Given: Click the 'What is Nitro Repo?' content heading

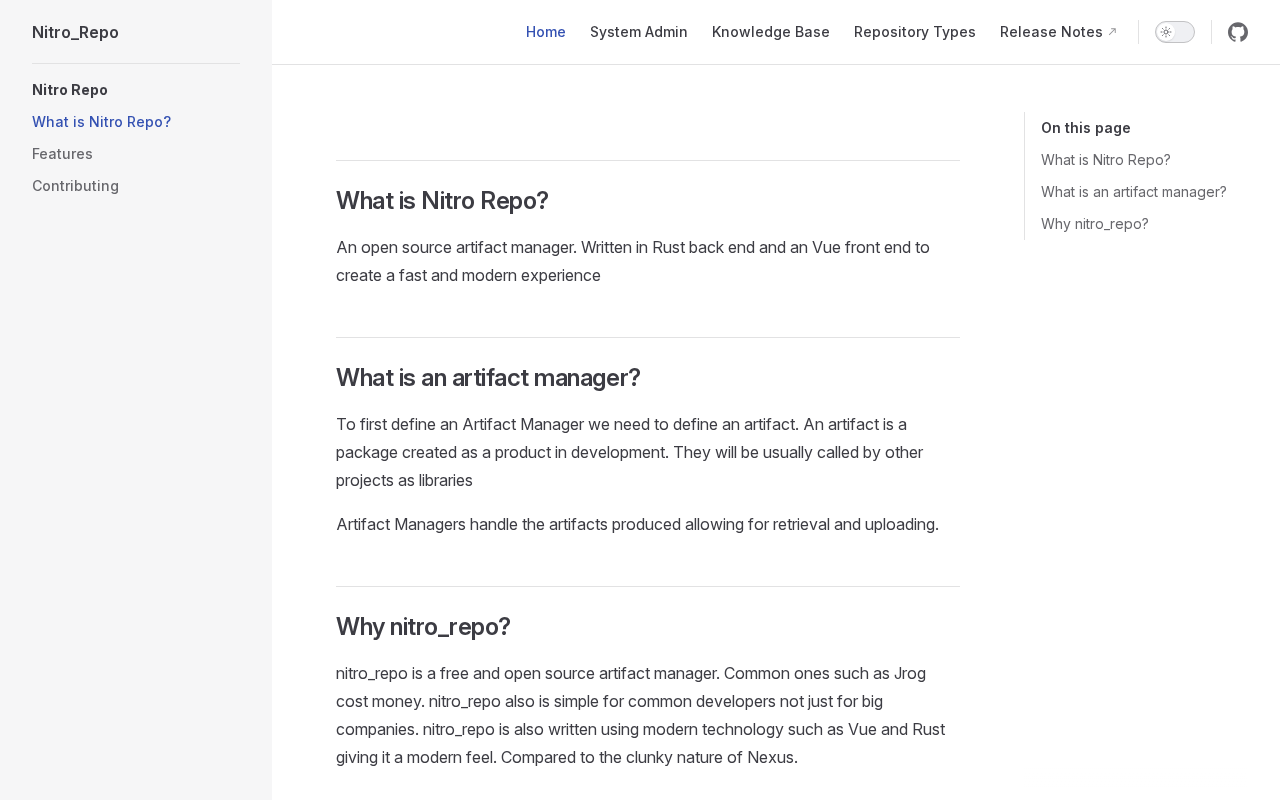Looking at the screenshot, I should [442, 201].
